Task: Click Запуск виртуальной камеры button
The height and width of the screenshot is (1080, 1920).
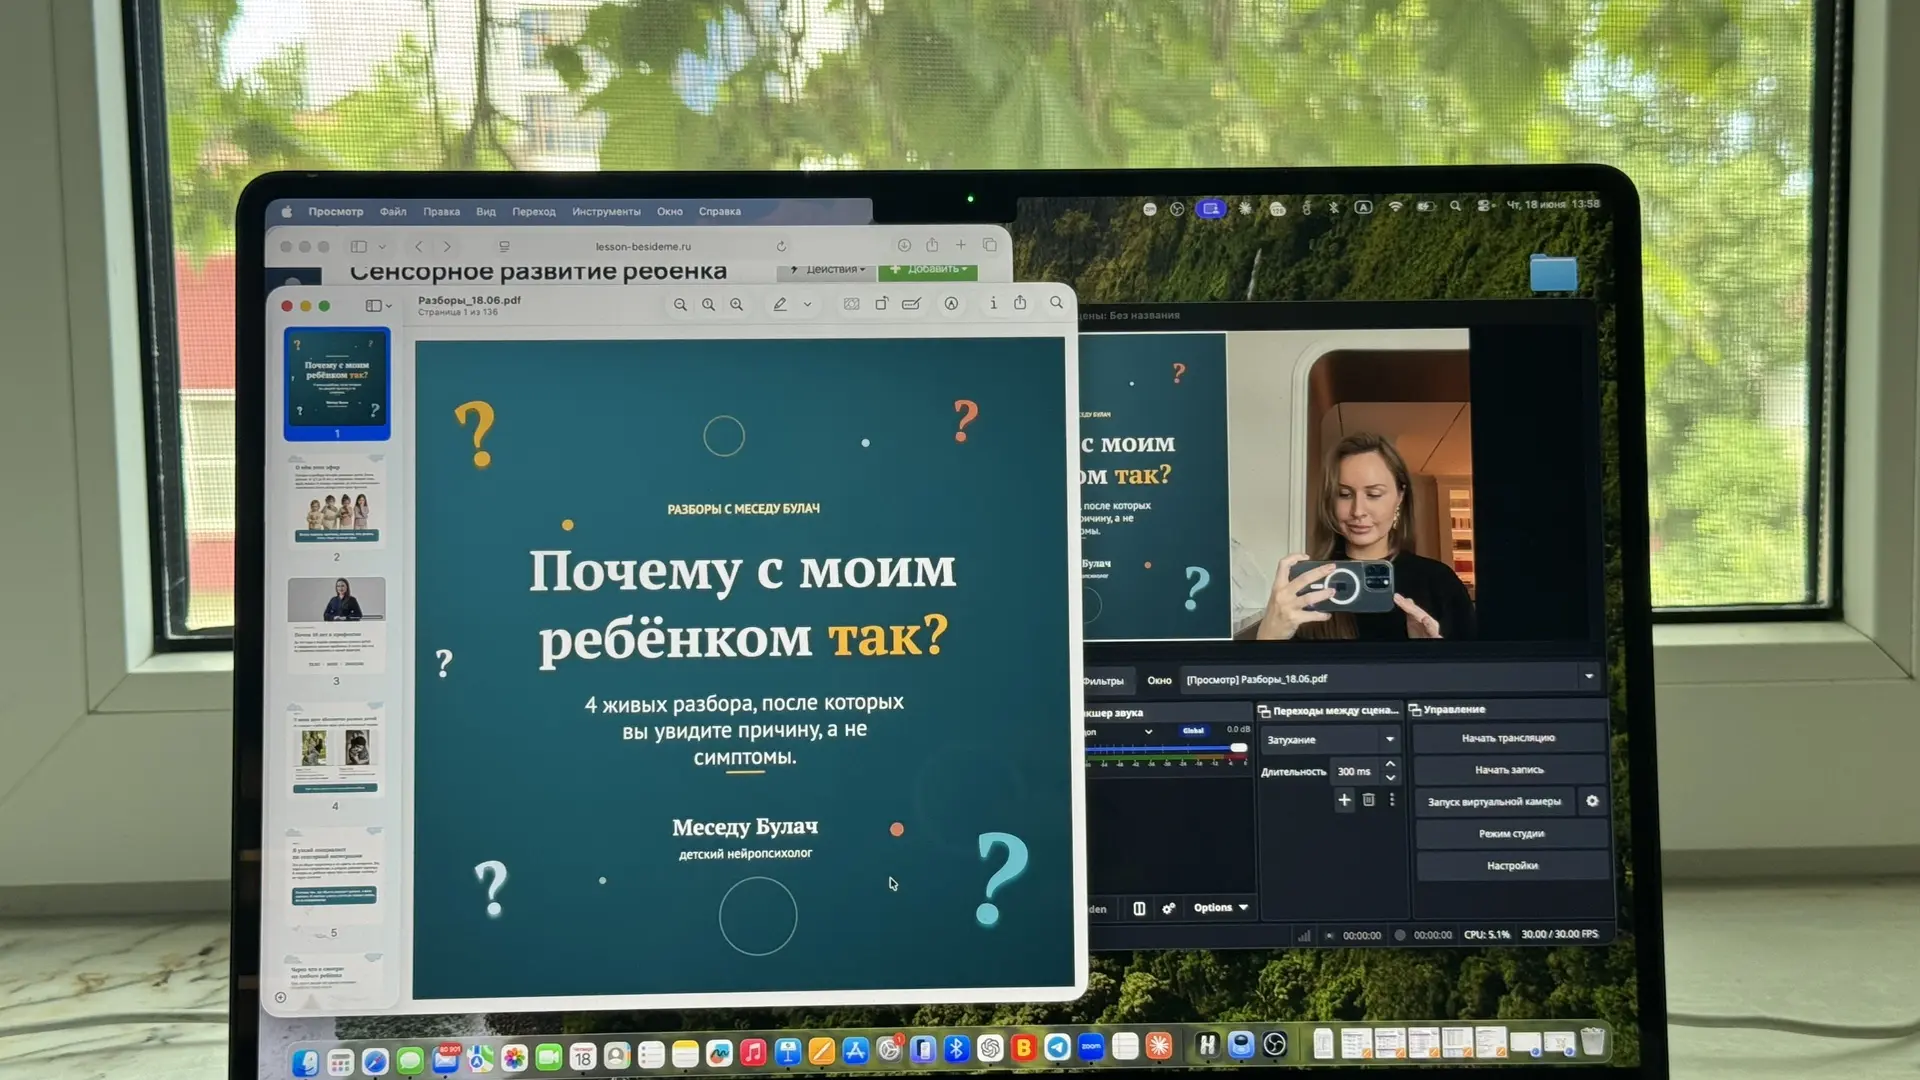Action: pyautogui.click(x=1494, y=802)
